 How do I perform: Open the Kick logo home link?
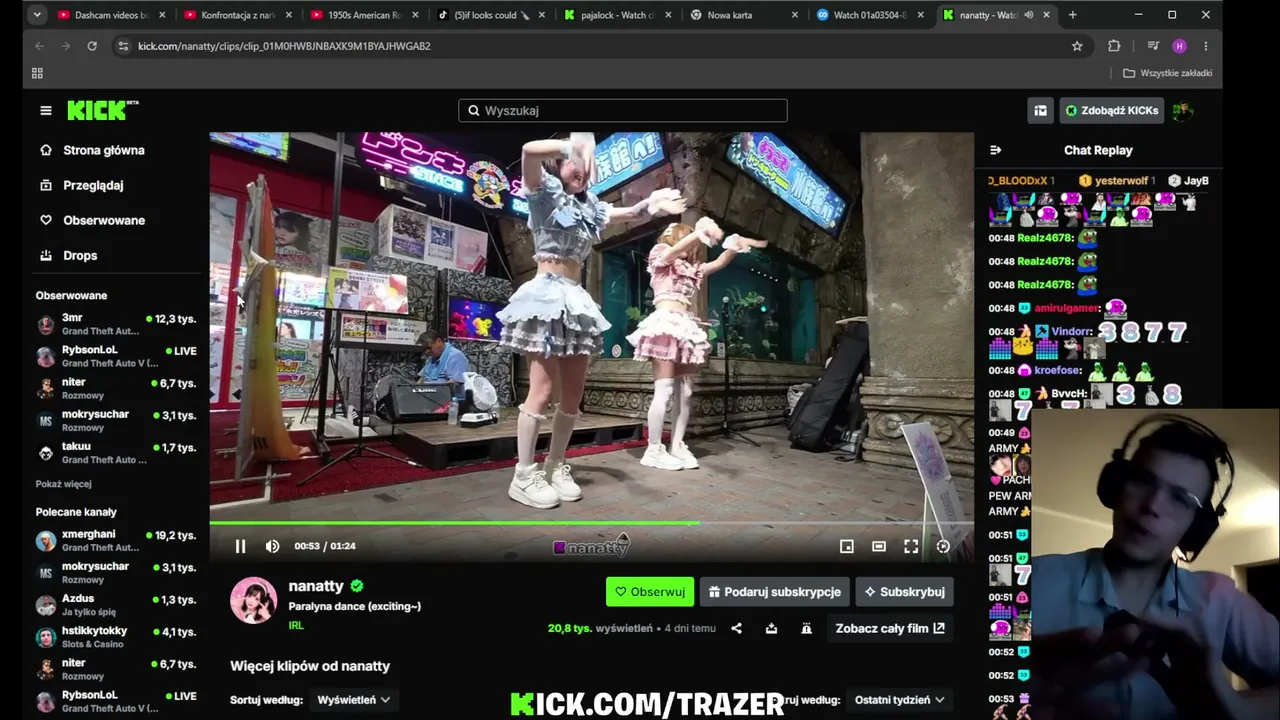[x=103, y=110]
